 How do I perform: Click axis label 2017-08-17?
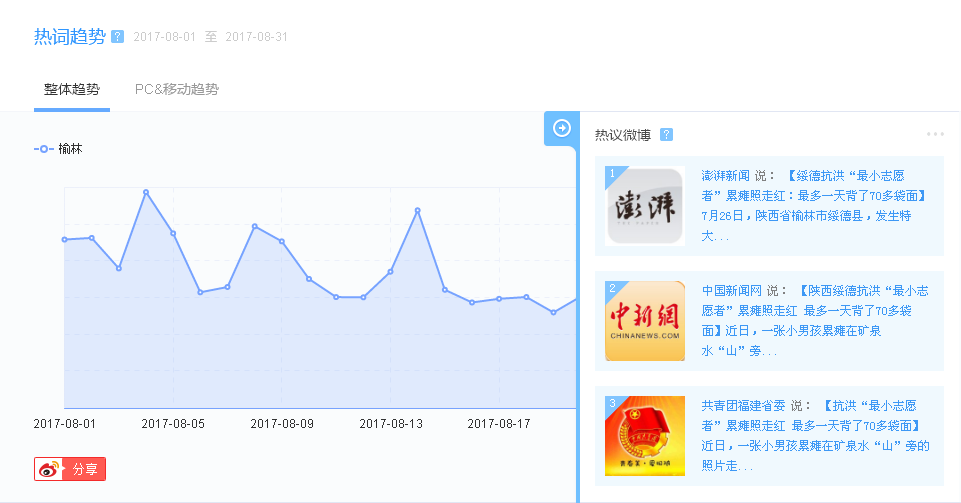tap(499, 424)
